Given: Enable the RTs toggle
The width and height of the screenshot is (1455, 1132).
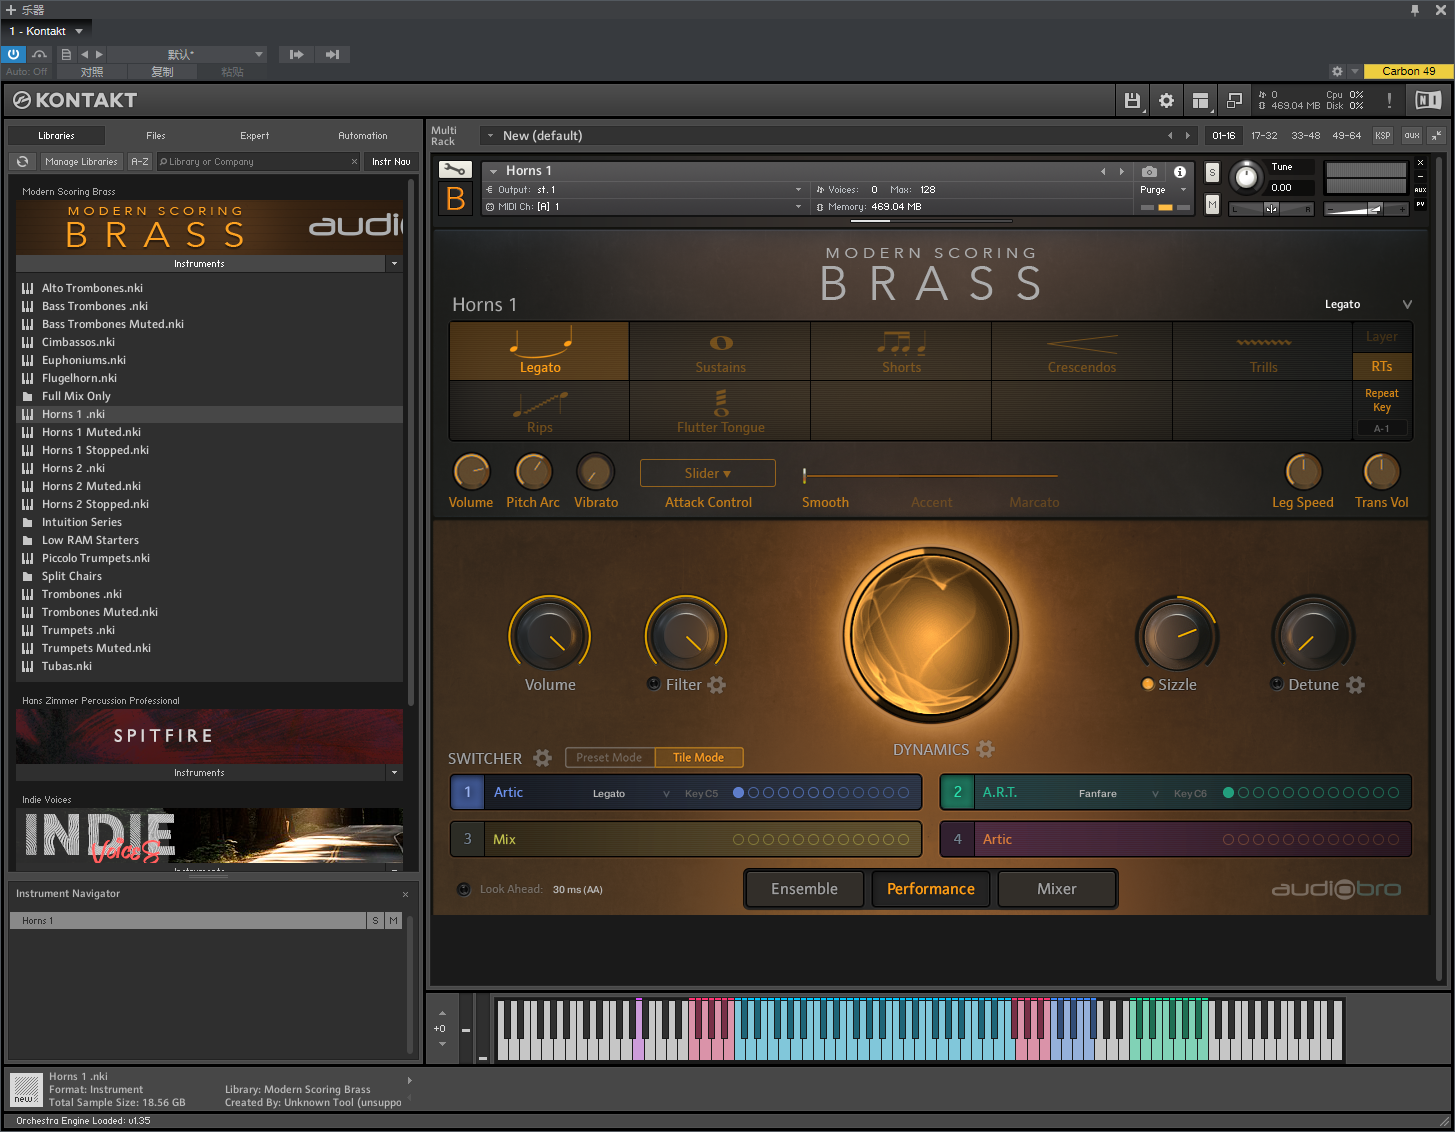Looking at the screenshot, I should click(x=1382, y=366).
